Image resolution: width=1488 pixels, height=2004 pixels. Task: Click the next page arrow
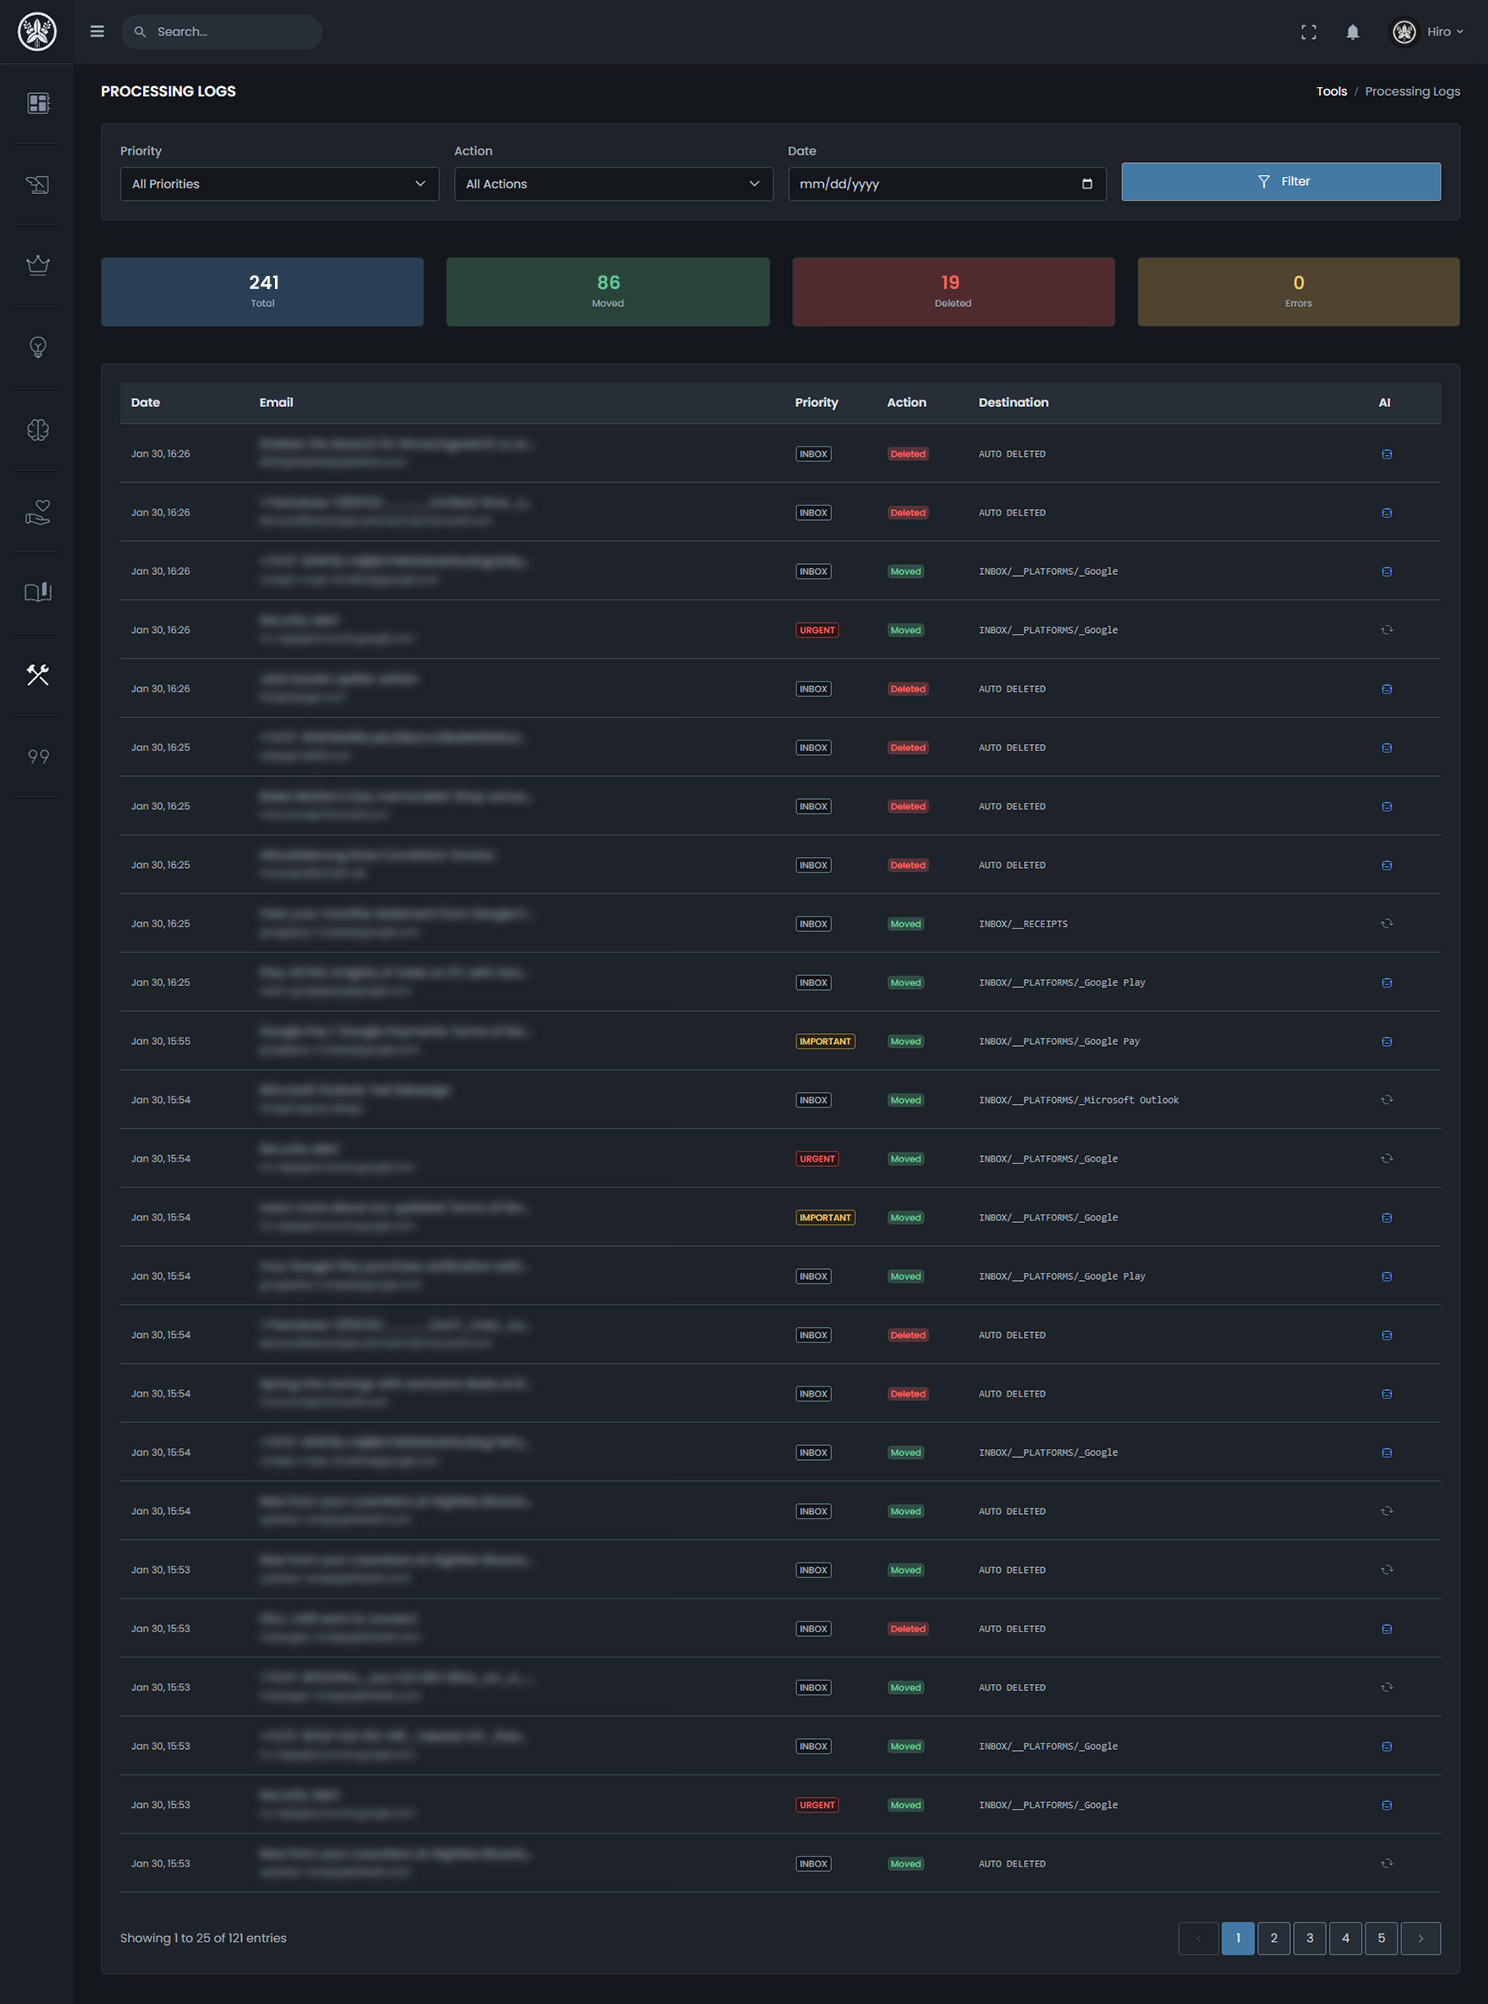pos(1420,1938)
